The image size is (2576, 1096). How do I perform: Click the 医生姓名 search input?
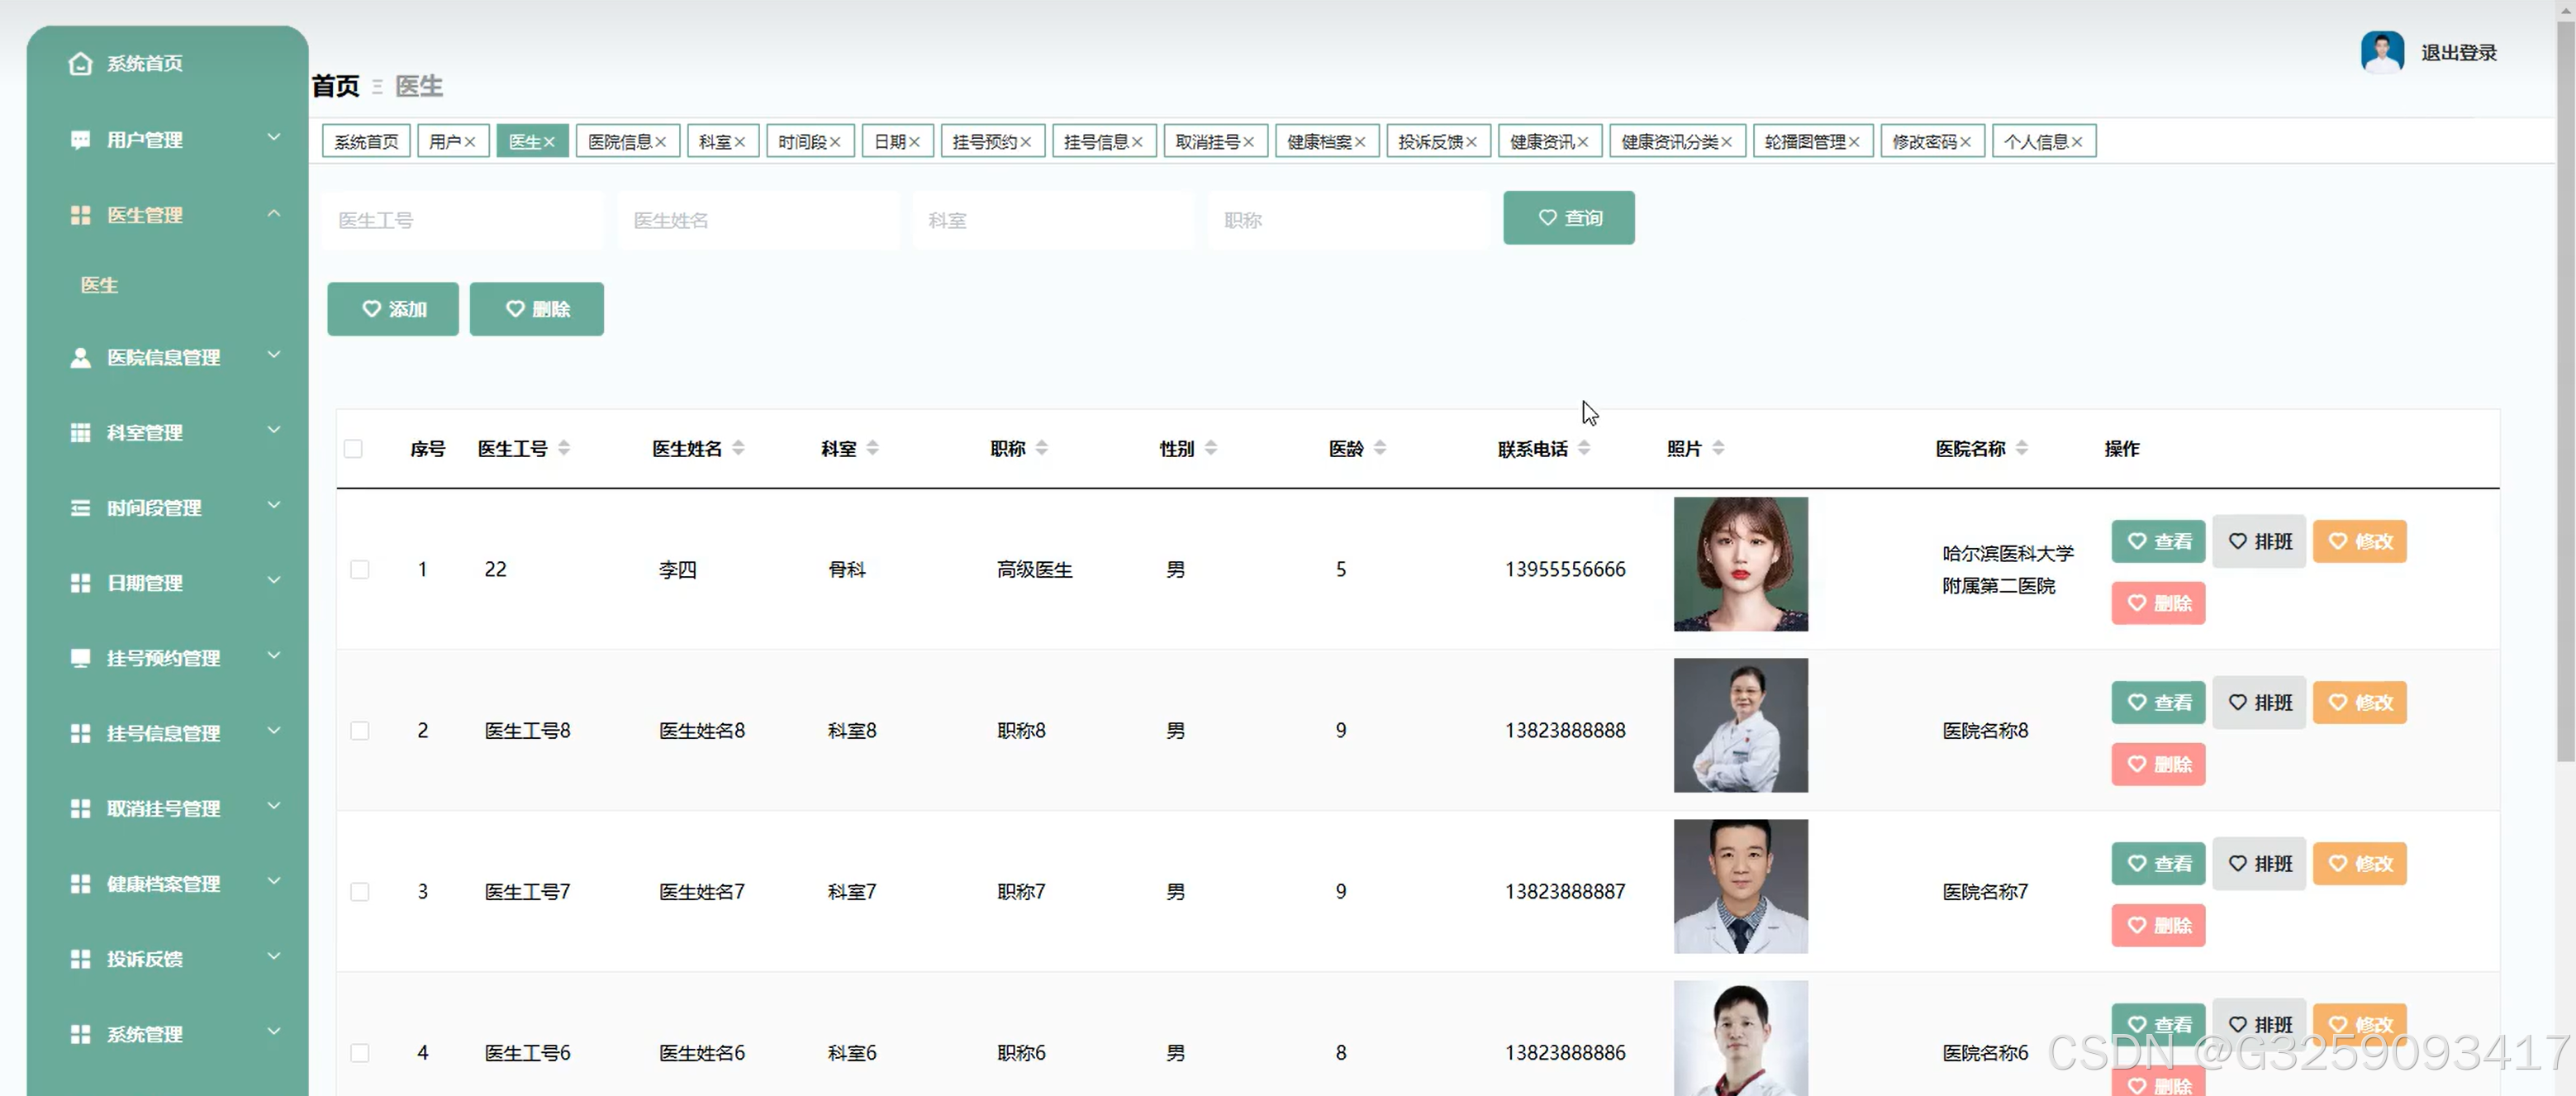[758, 220]
